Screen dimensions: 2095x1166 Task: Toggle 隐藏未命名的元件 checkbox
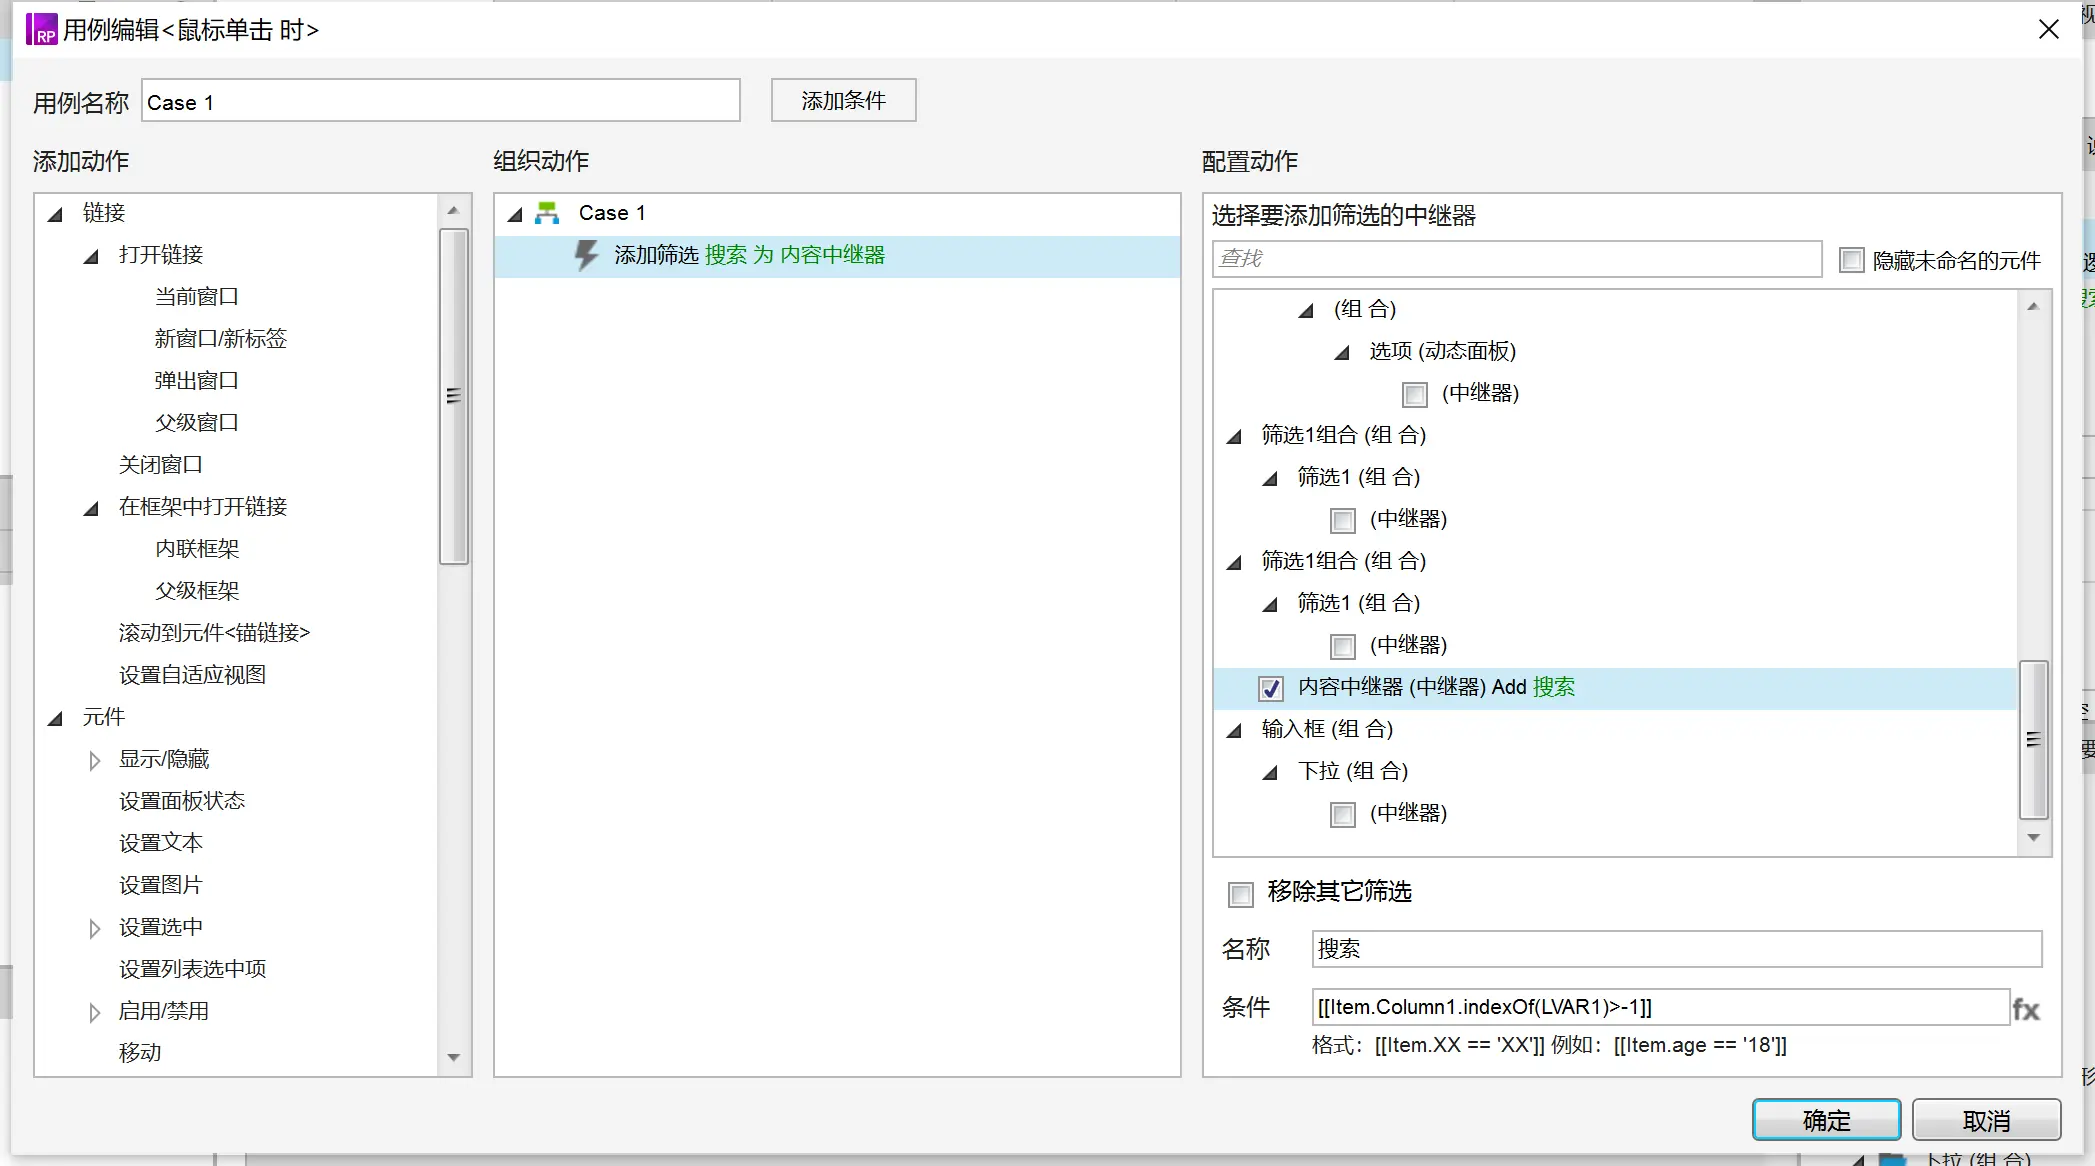(x=1852, y=258)
